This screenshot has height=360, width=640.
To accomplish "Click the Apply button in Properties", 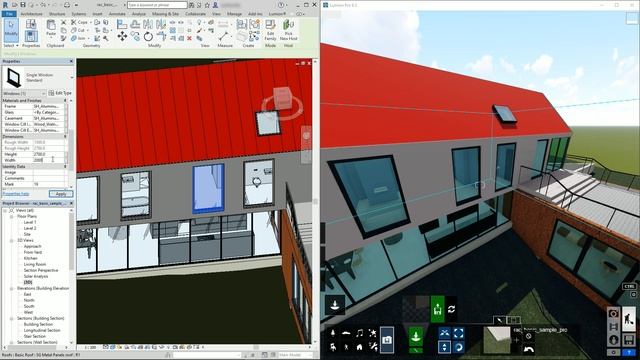I will [x=61, y=194].
